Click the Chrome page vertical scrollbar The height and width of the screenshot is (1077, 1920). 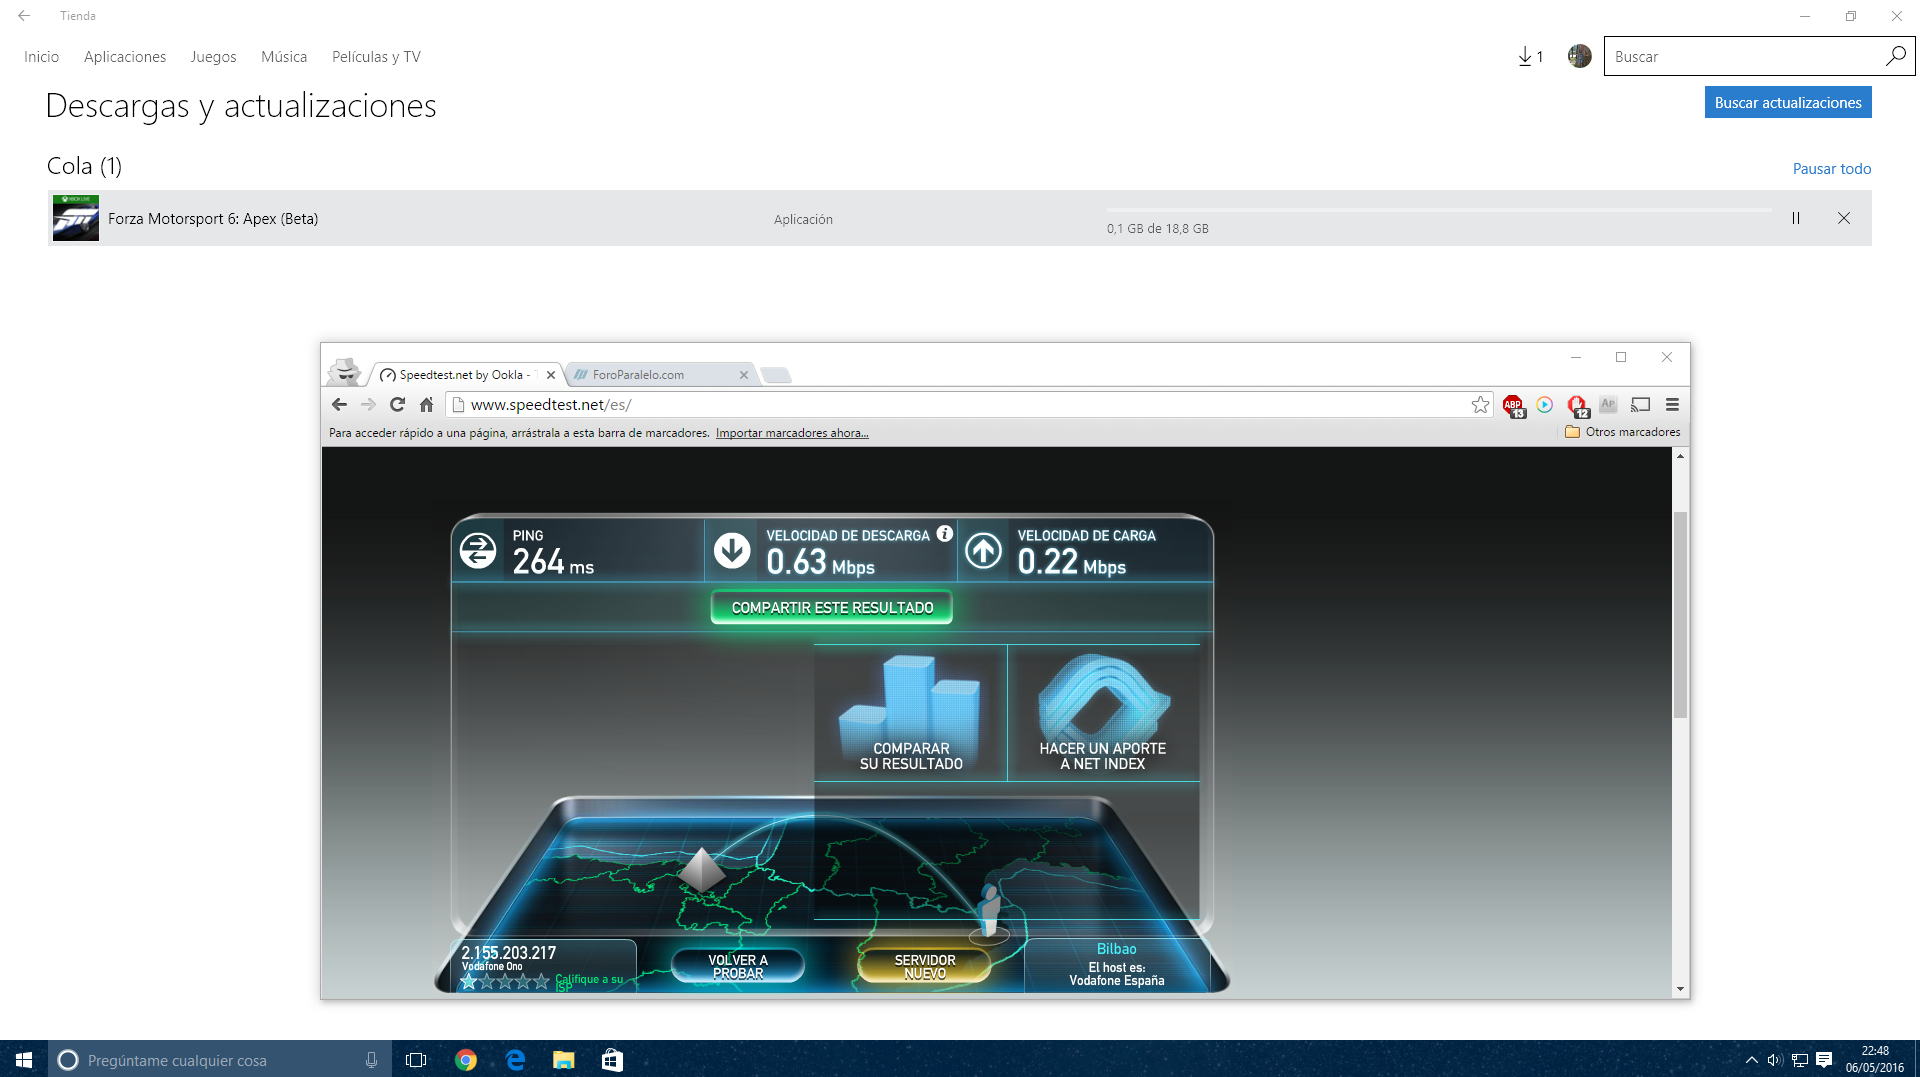point(1680,614)
